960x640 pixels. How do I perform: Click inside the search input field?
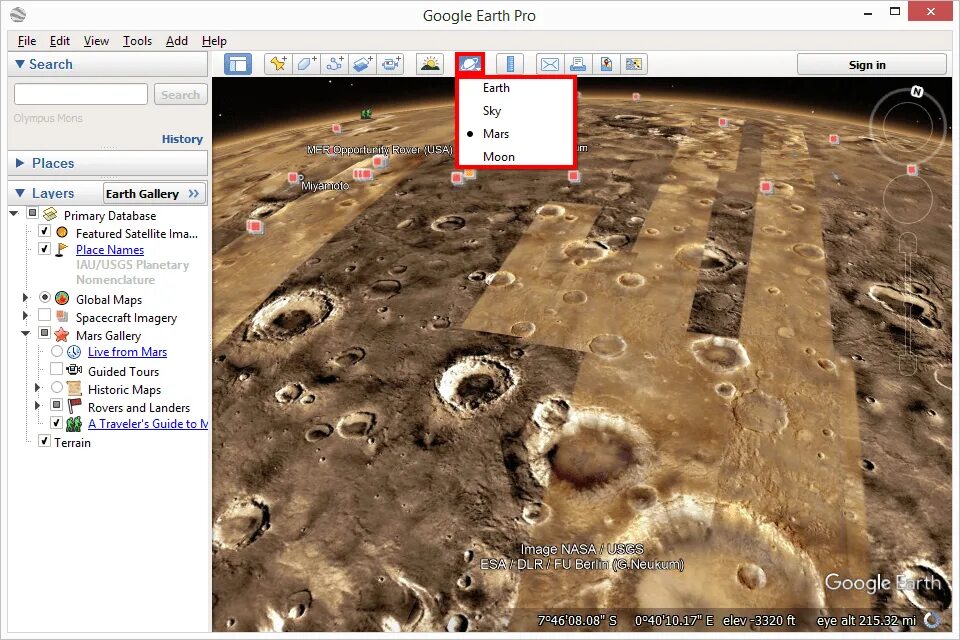(x=81, y=94)
